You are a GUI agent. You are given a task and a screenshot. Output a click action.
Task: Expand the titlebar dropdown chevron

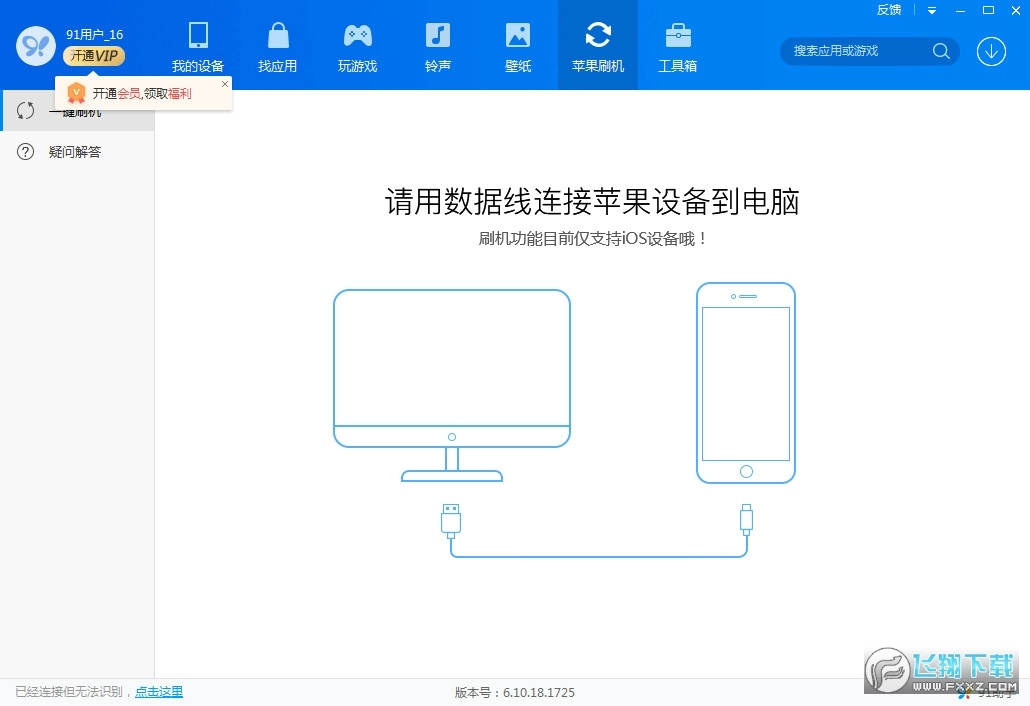(x=932, y=10)
